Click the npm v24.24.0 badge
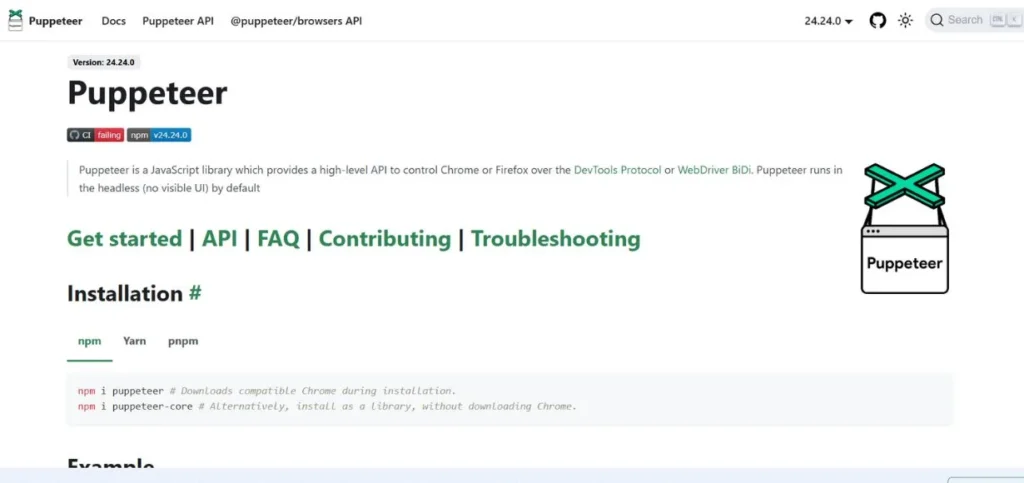Image resolution: width=1024 pixels, height=483 pixels. pyautogui.click(x=159, y=135)
